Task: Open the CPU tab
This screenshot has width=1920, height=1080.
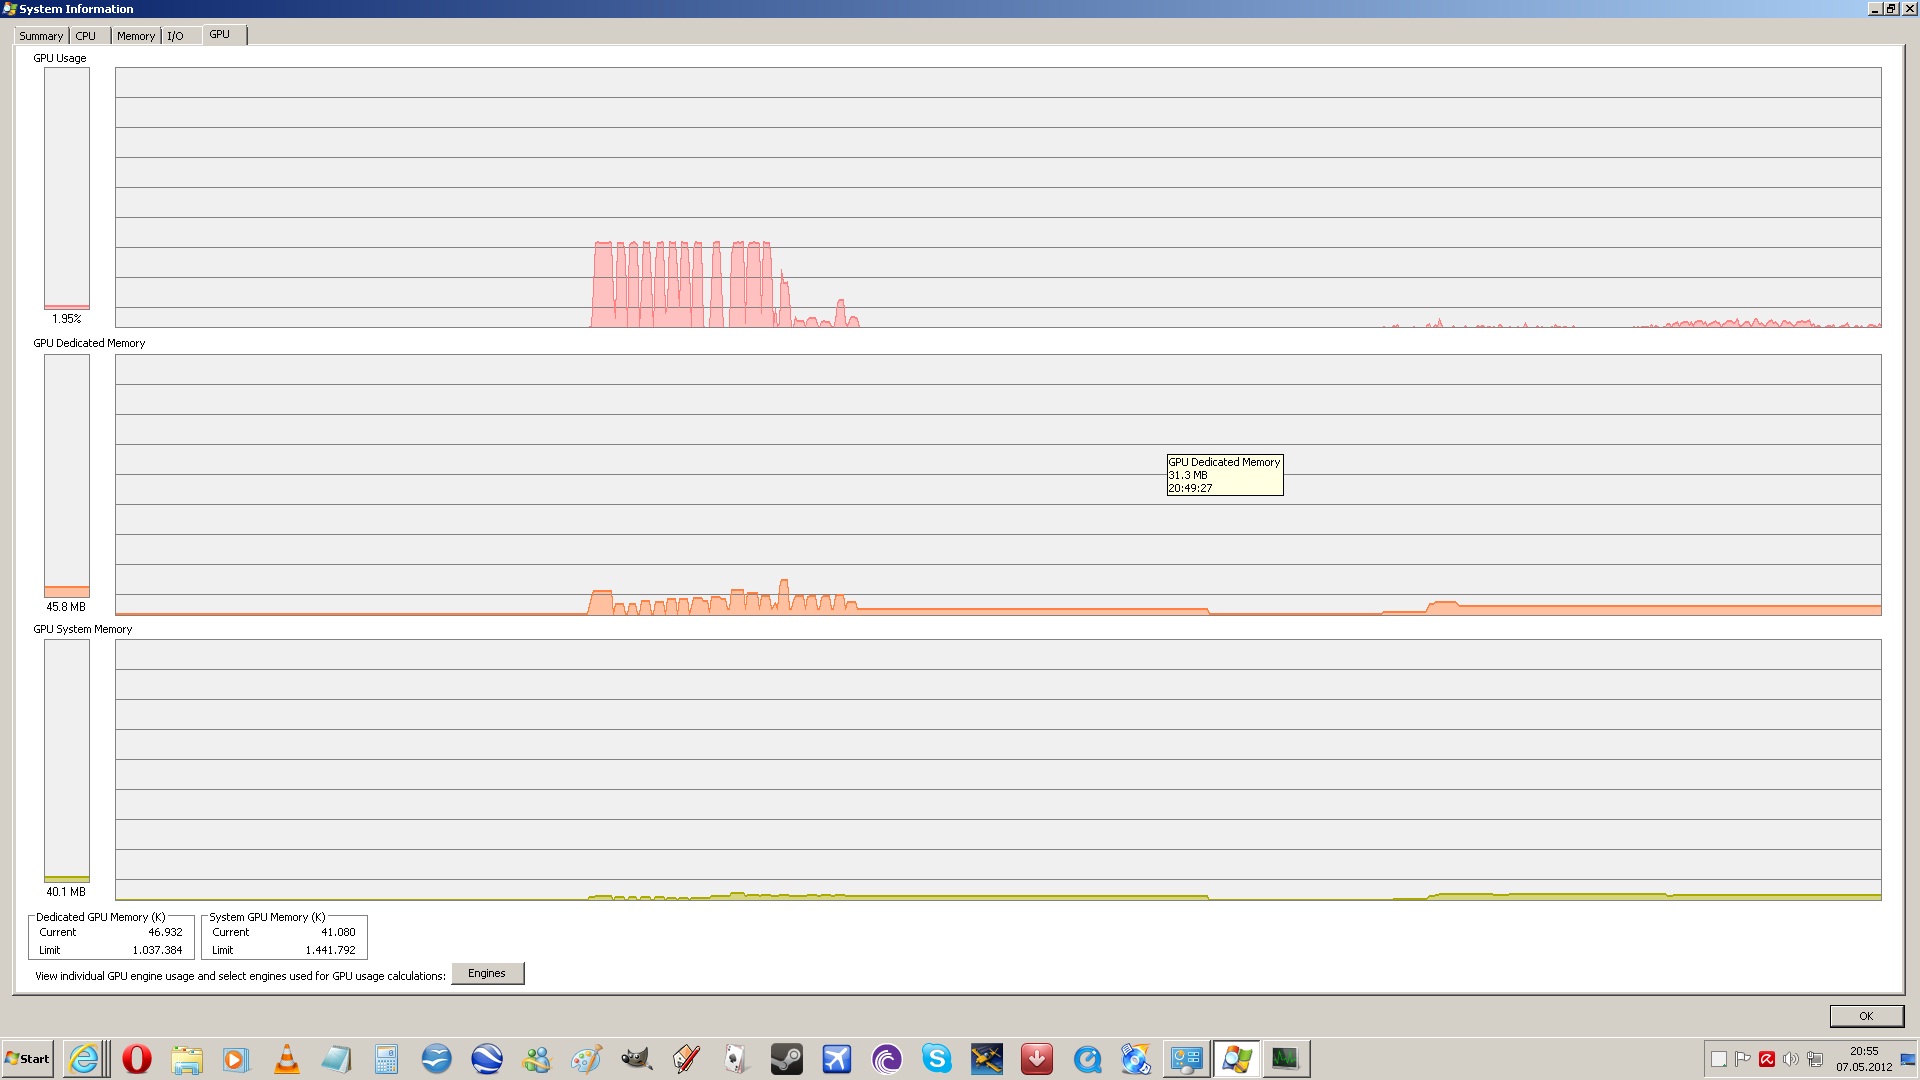Action: (86, 36)
